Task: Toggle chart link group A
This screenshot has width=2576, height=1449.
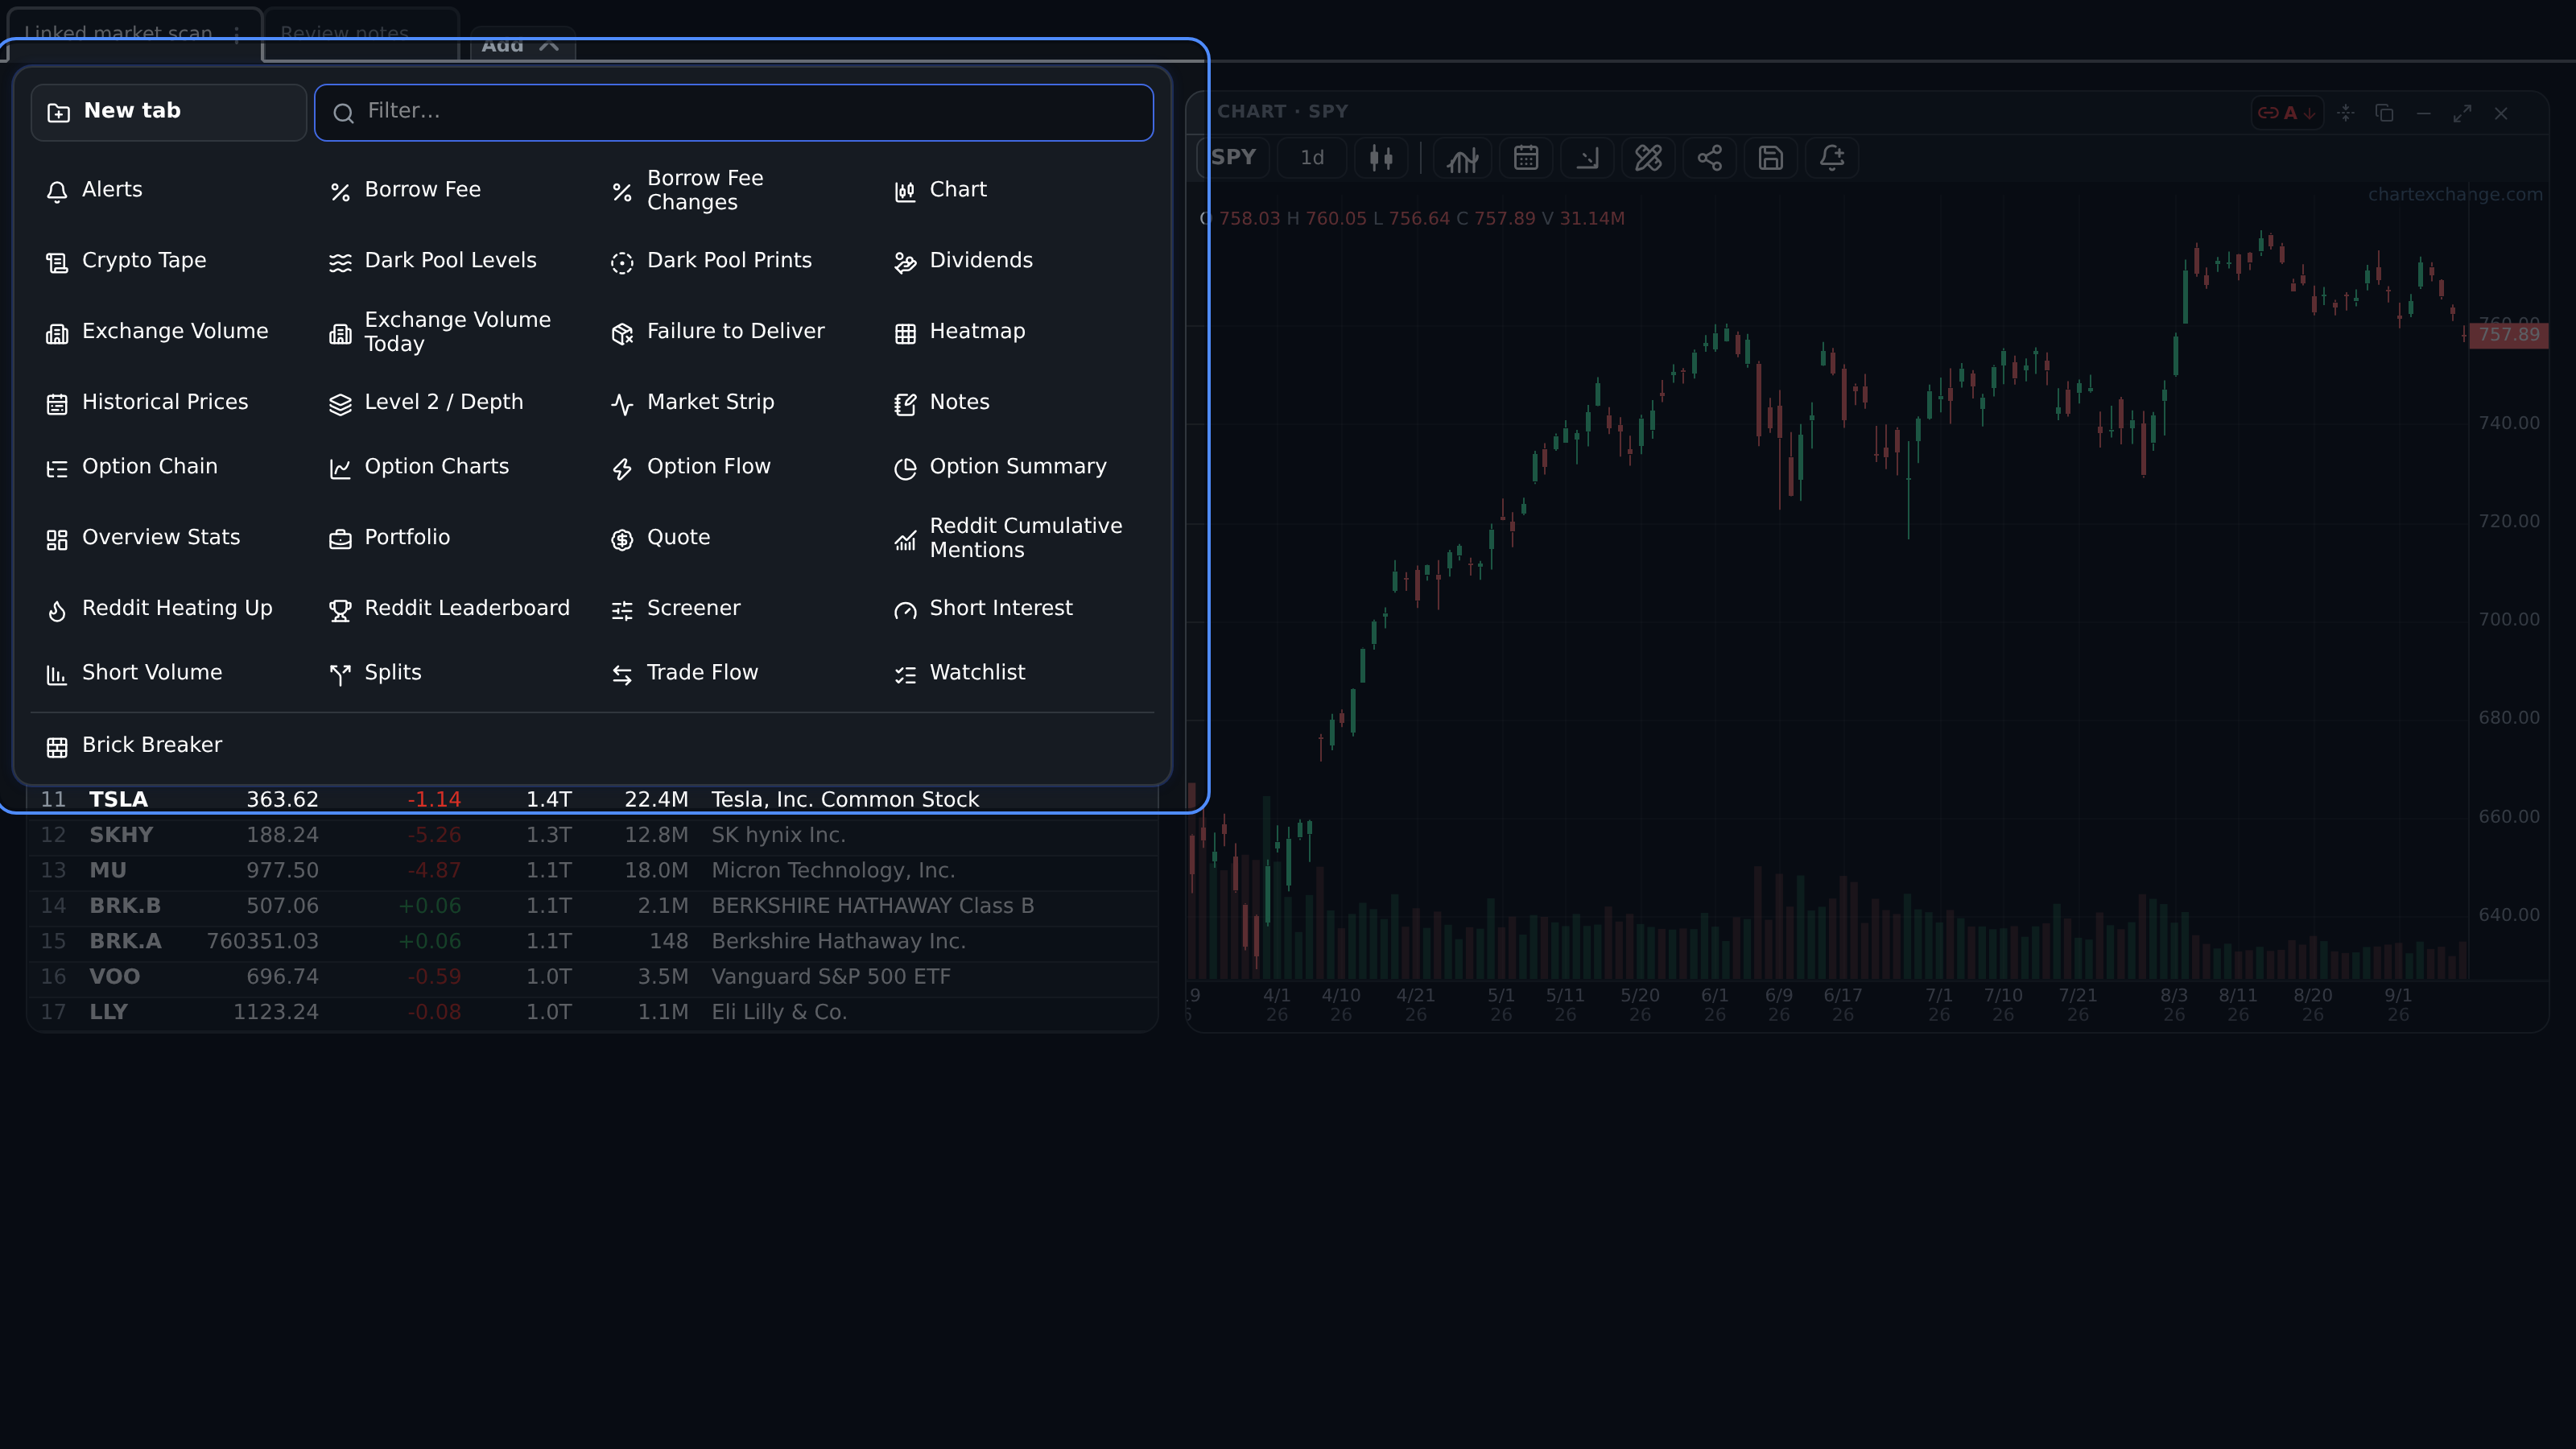Action: [2287, 113]
